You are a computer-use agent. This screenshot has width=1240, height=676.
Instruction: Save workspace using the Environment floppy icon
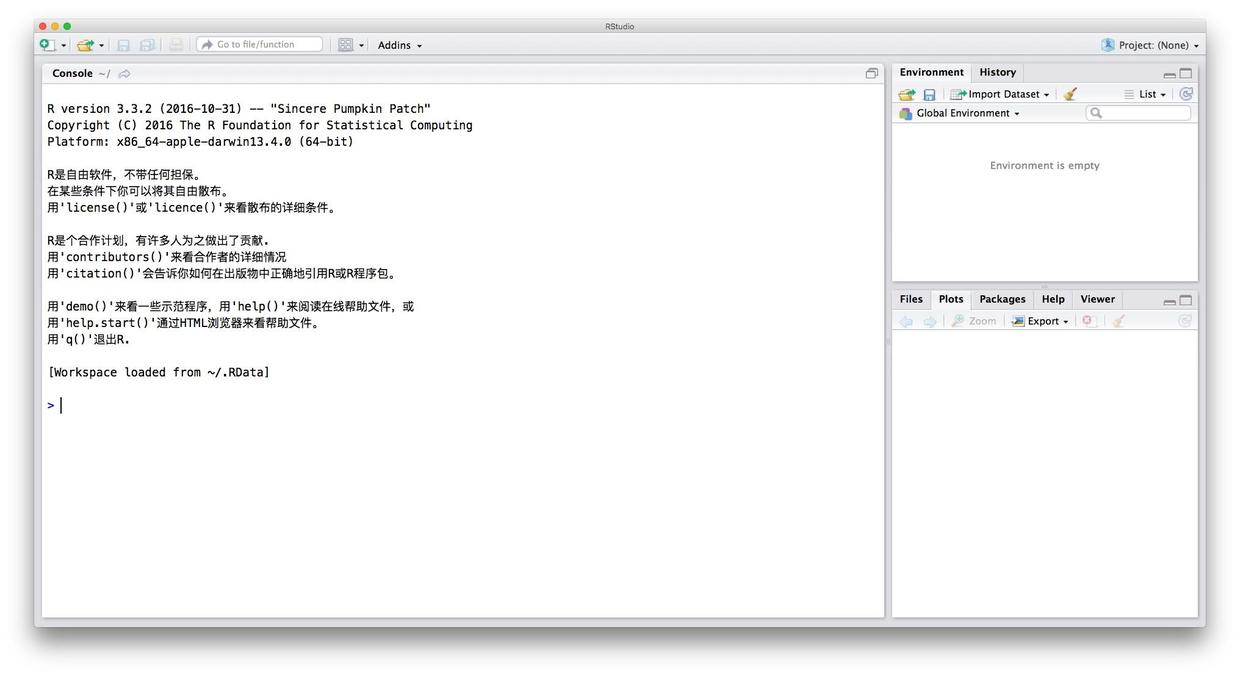point(929,94)
